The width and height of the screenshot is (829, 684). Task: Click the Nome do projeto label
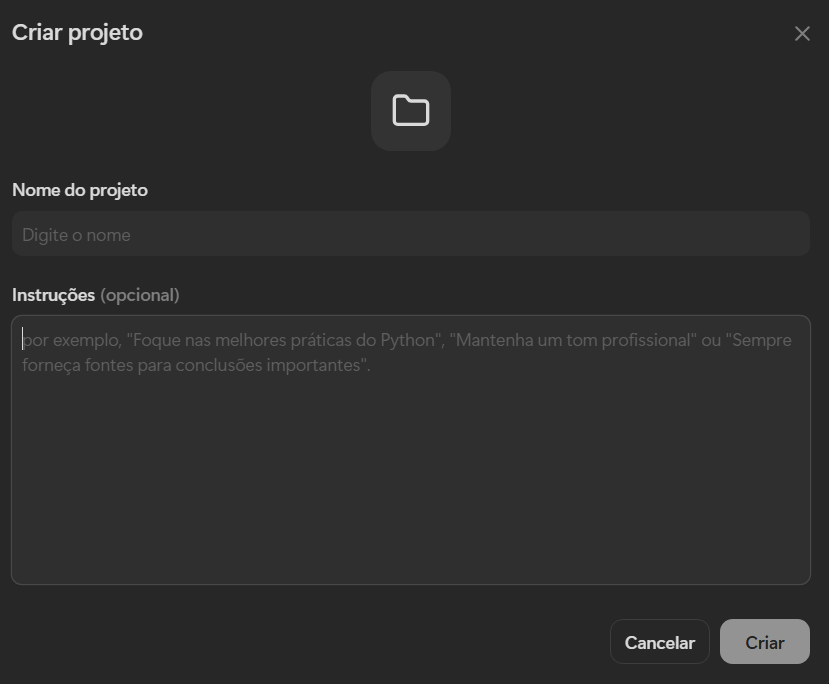(x=80, y=190)
